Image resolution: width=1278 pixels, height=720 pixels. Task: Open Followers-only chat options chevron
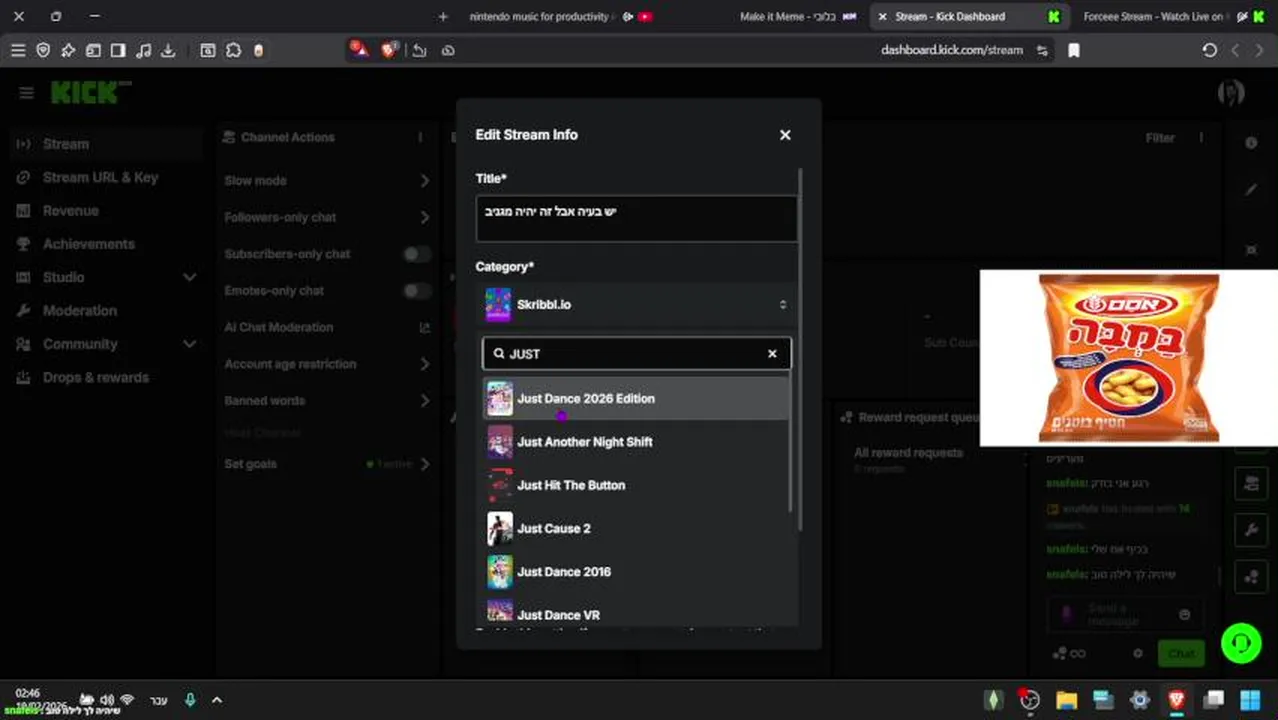point(424,217)
